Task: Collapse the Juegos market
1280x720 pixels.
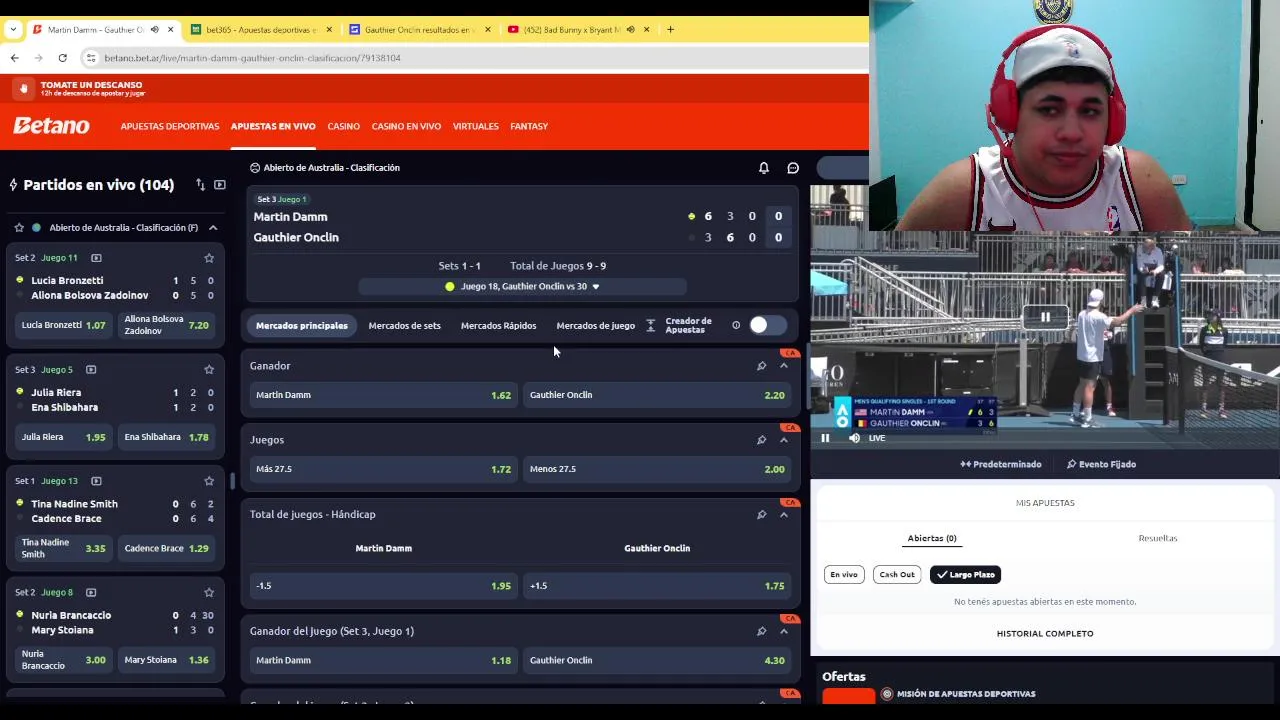Action: click(784, 440)
